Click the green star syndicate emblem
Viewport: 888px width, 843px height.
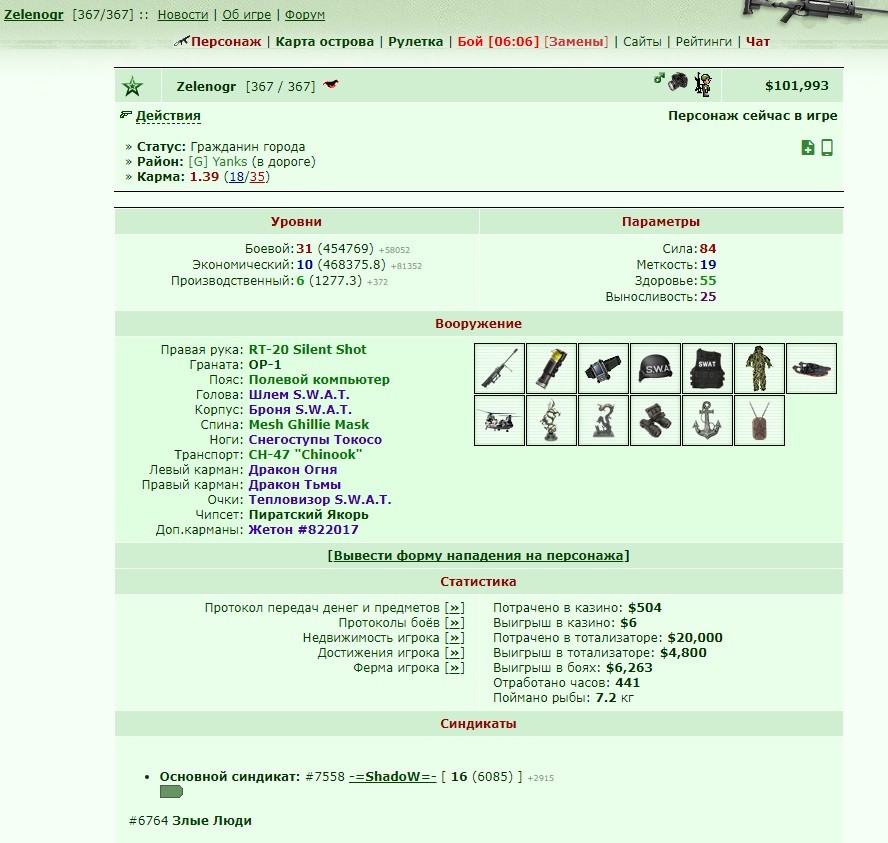pos(133,87)
